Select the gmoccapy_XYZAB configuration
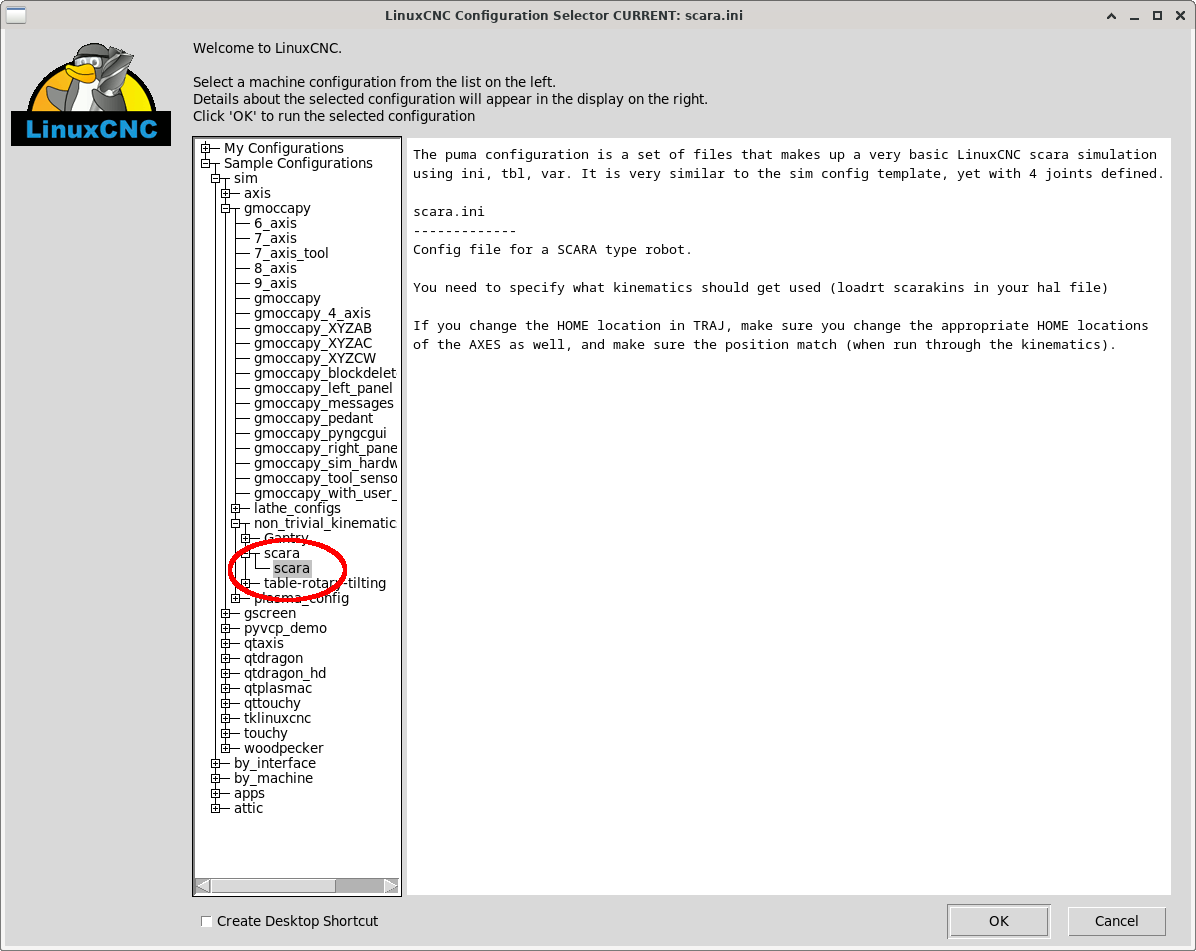 [x=313, y=329]
